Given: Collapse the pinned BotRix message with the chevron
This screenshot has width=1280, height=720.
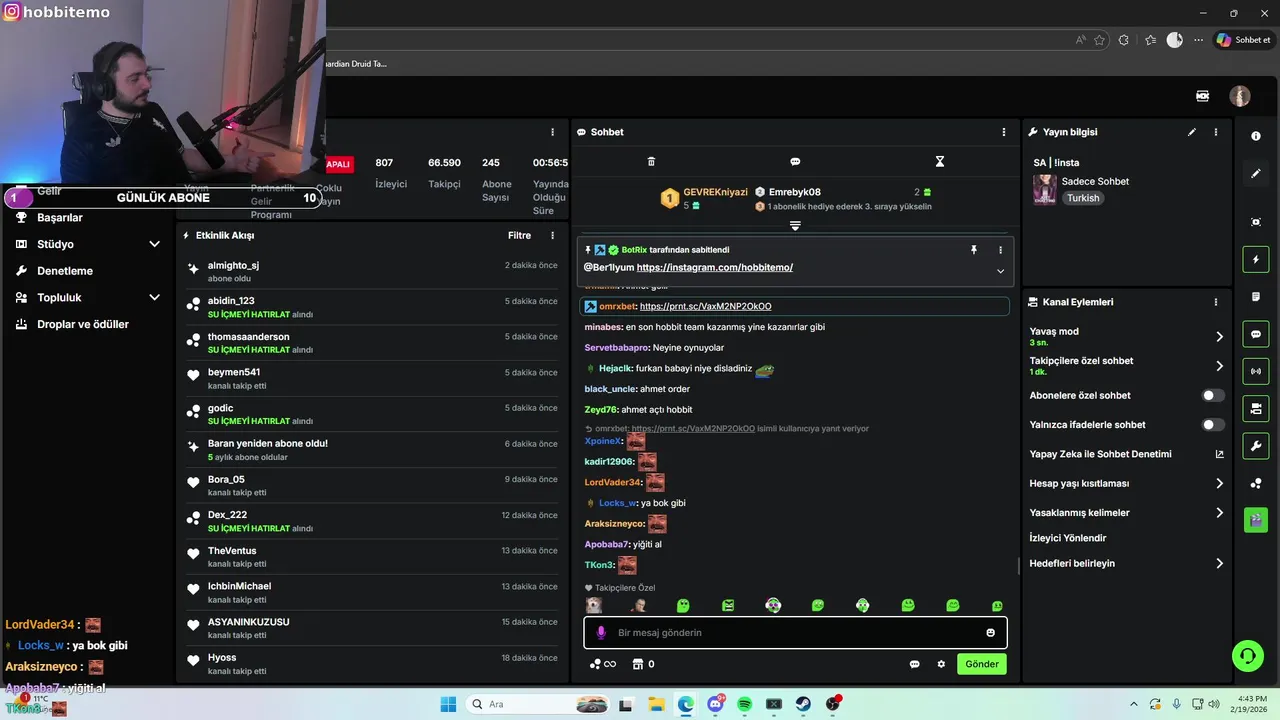Looking at the screenshot, I should tap(1000, 271).
